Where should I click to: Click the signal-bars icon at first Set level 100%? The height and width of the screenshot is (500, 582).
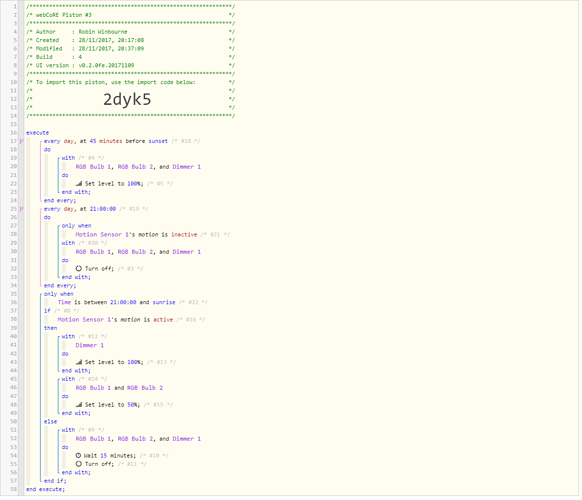79,184
